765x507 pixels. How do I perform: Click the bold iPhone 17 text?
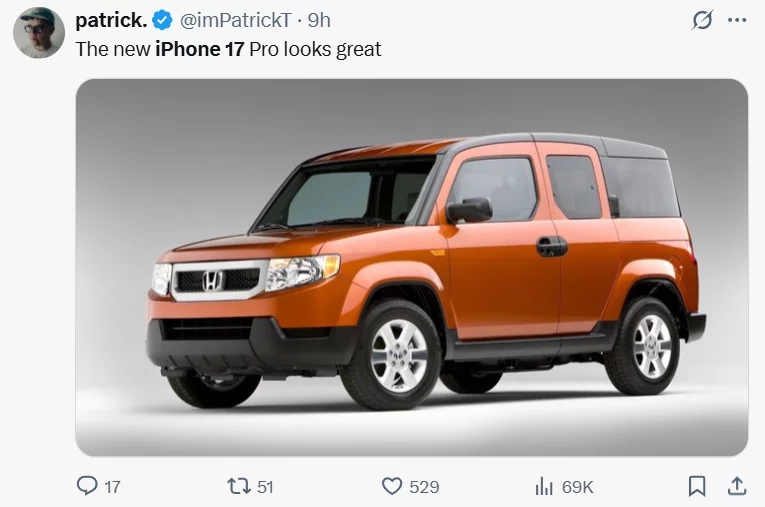[200, 49]
